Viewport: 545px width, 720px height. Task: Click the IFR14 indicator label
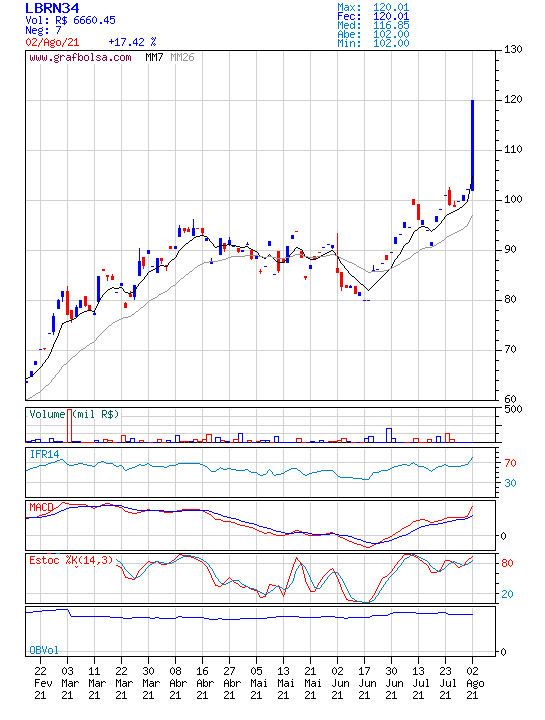click(45, 454)
